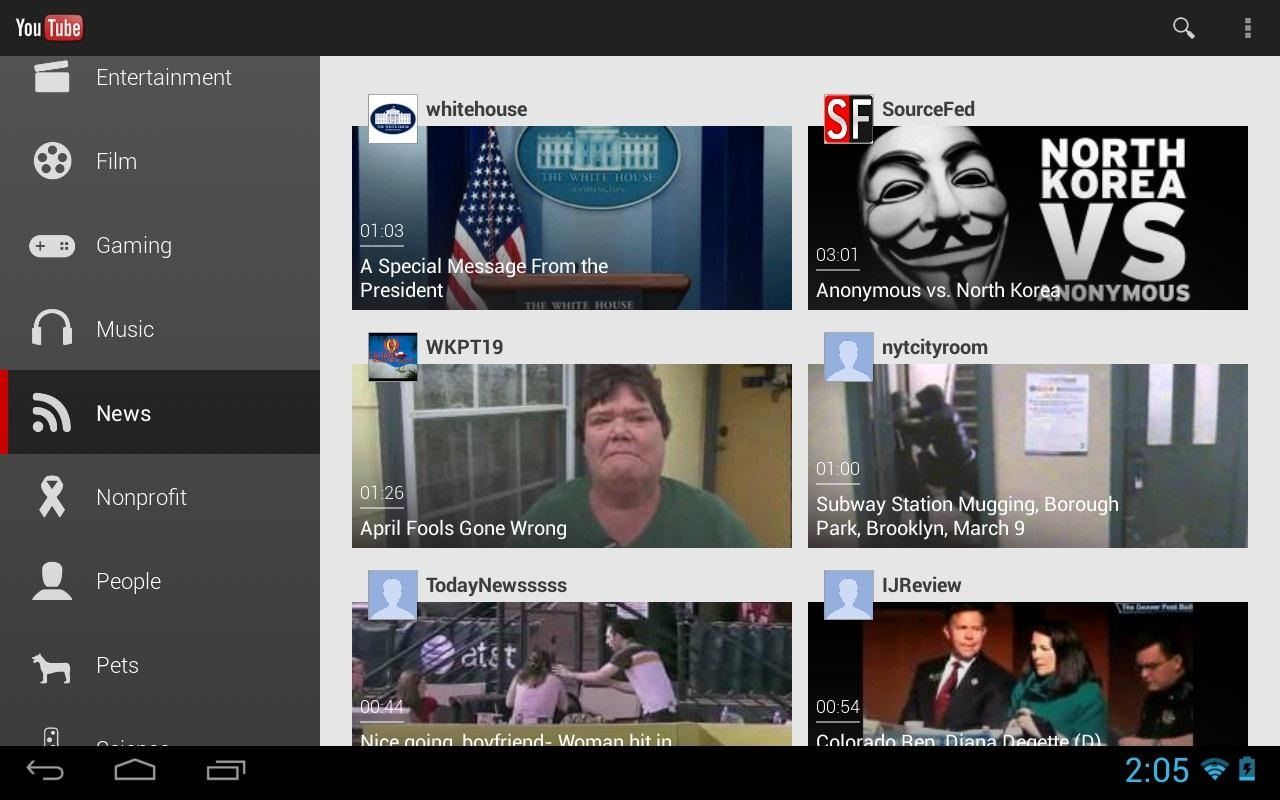Select the Film reel icon

point(52,161)
